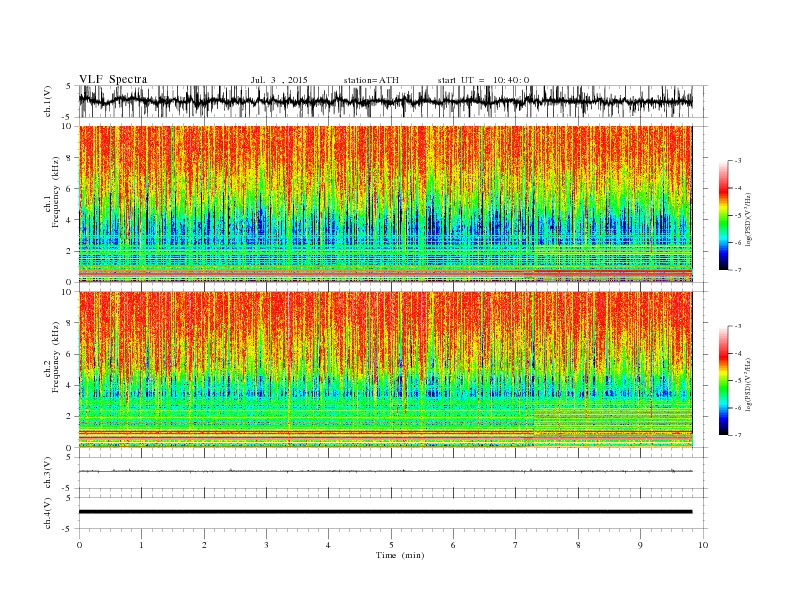The image size is (792, 612).
Task: Click time axis tick label "4"
Action: click(328, 545)
